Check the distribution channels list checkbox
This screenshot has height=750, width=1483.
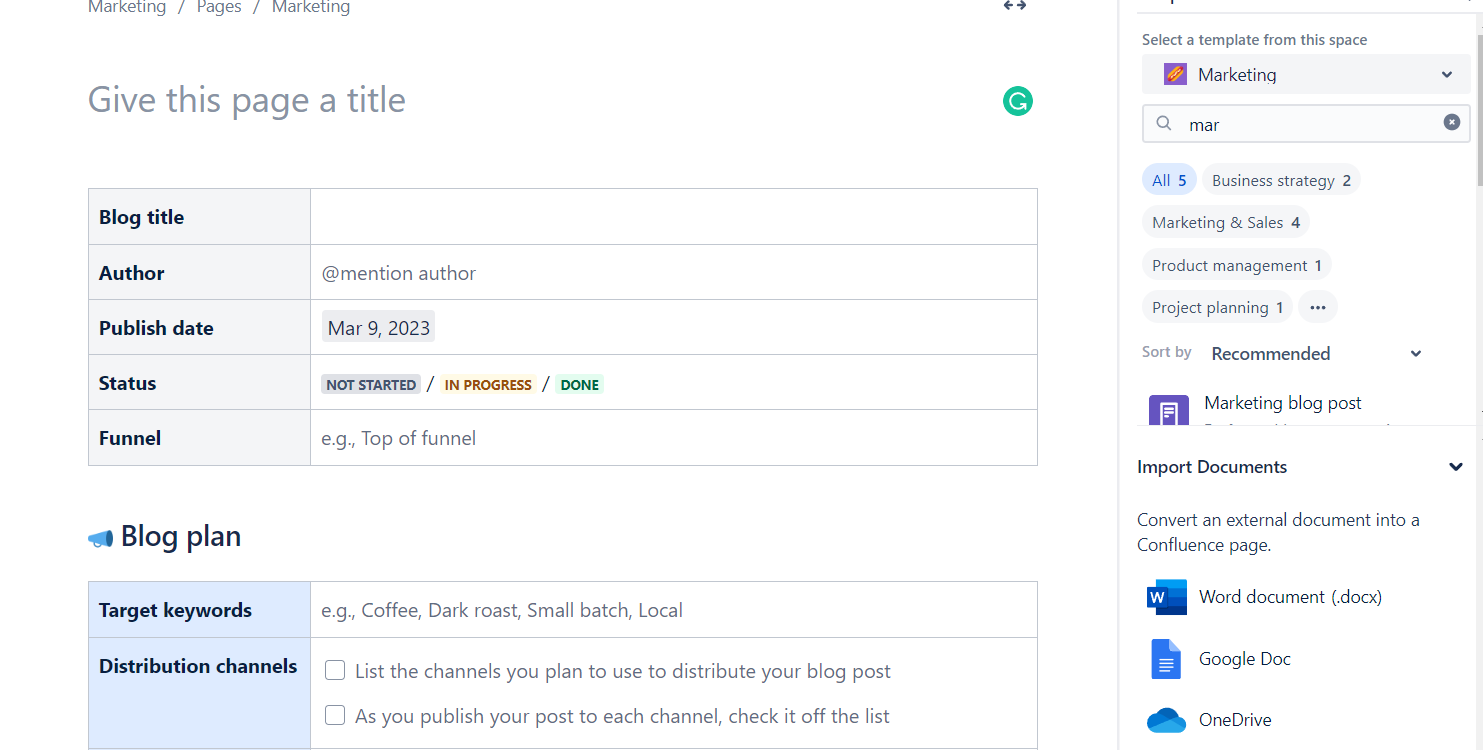click(334, 670)
